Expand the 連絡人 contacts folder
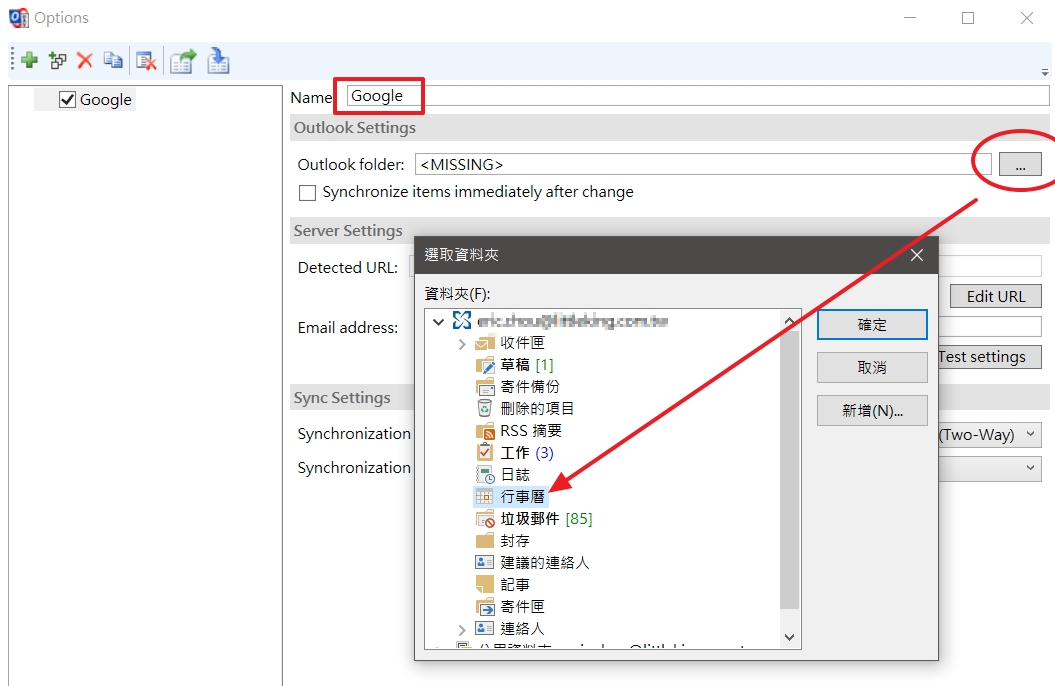The height and width of the screenshot is (686, 1055). coord(462,630)
